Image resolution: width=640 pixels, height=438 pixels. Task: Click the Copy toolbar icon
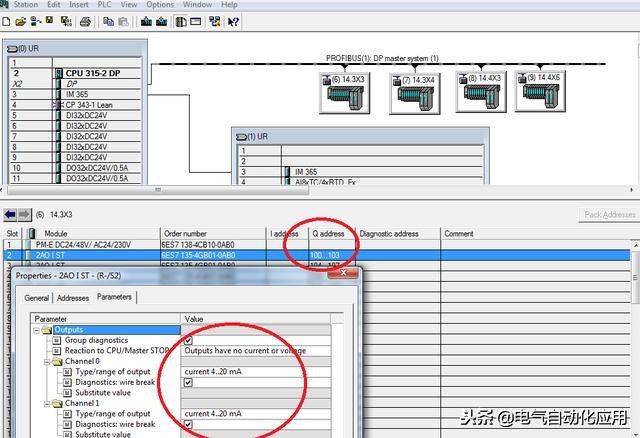(106, 20)
